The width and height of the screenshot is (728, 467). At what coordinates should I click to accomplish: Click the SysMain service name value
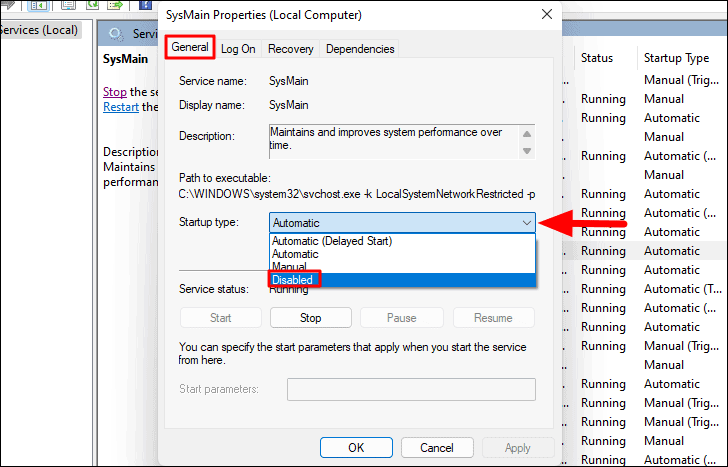pos(288,81)
